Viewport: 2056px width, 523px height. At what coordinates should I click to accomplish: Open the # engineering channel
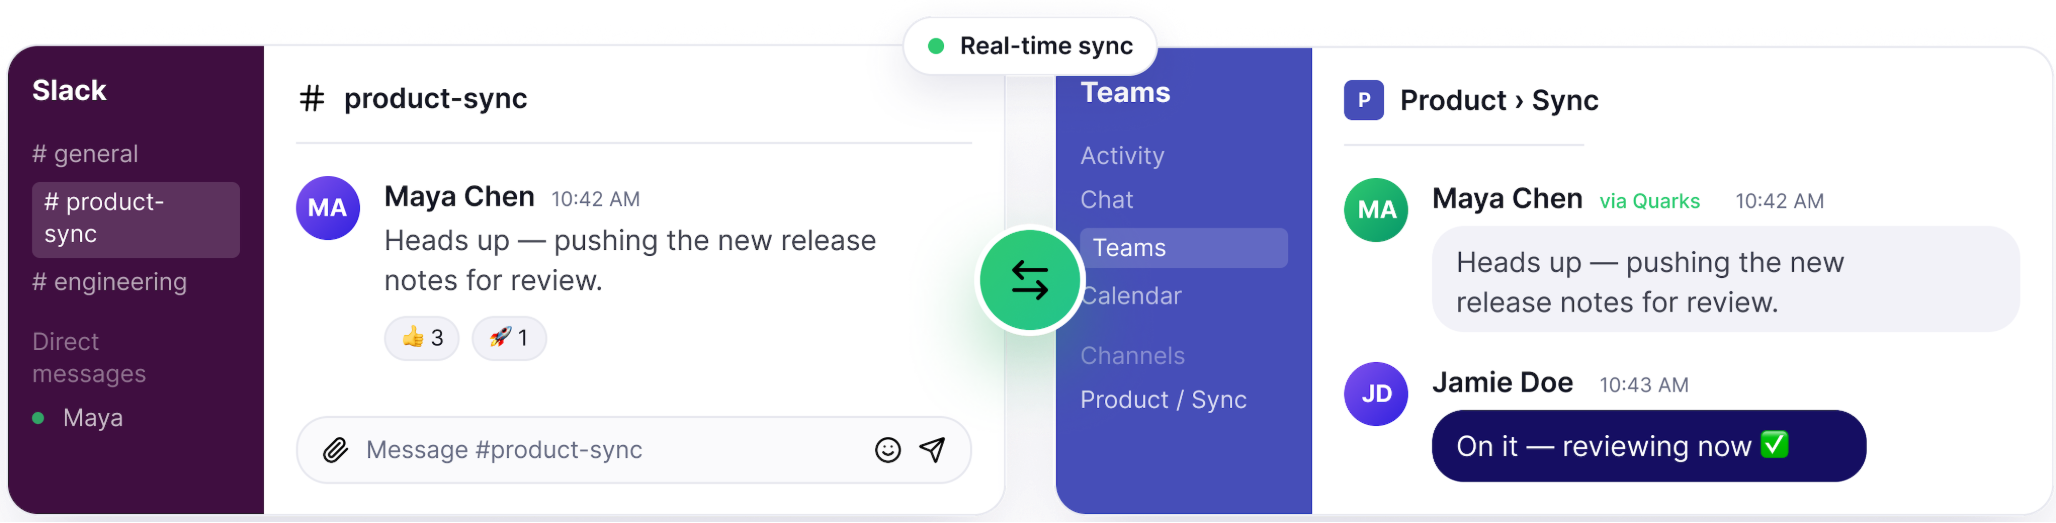[109, 282]
